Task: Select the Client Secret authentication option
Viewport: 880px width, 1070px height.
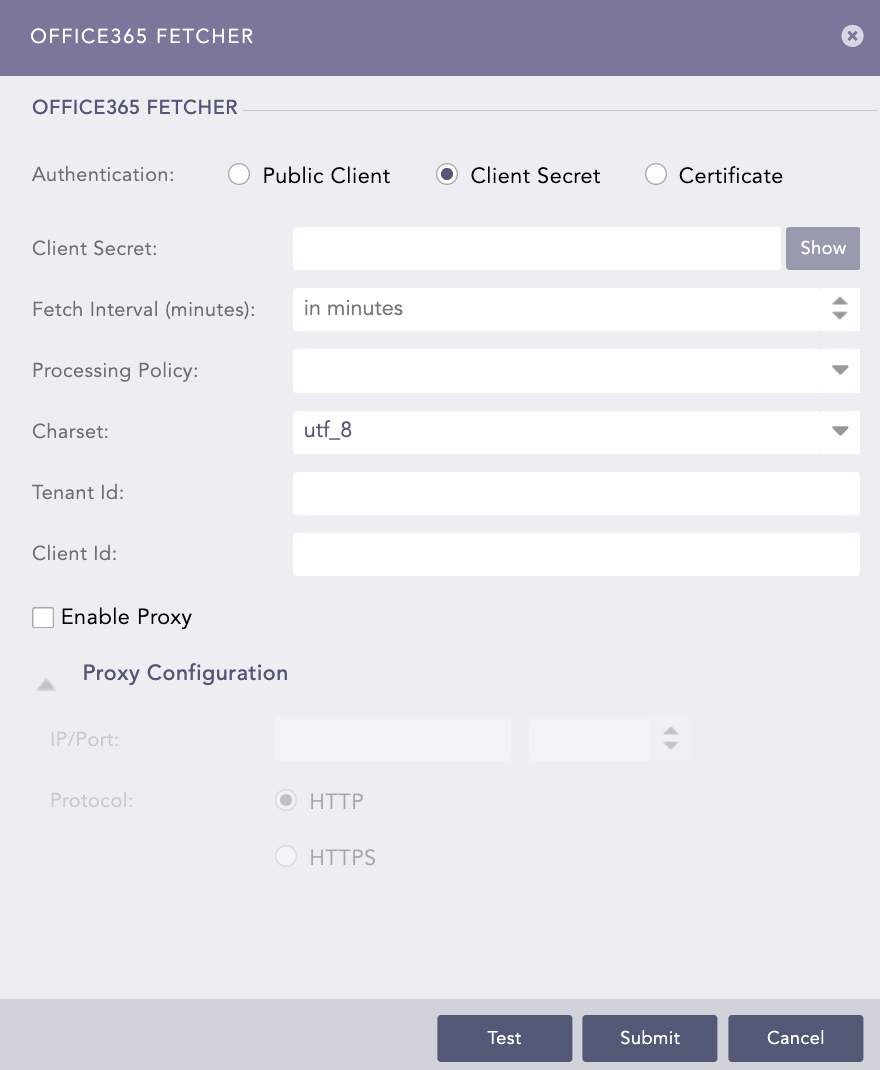Action: click(x=448, y=175)
